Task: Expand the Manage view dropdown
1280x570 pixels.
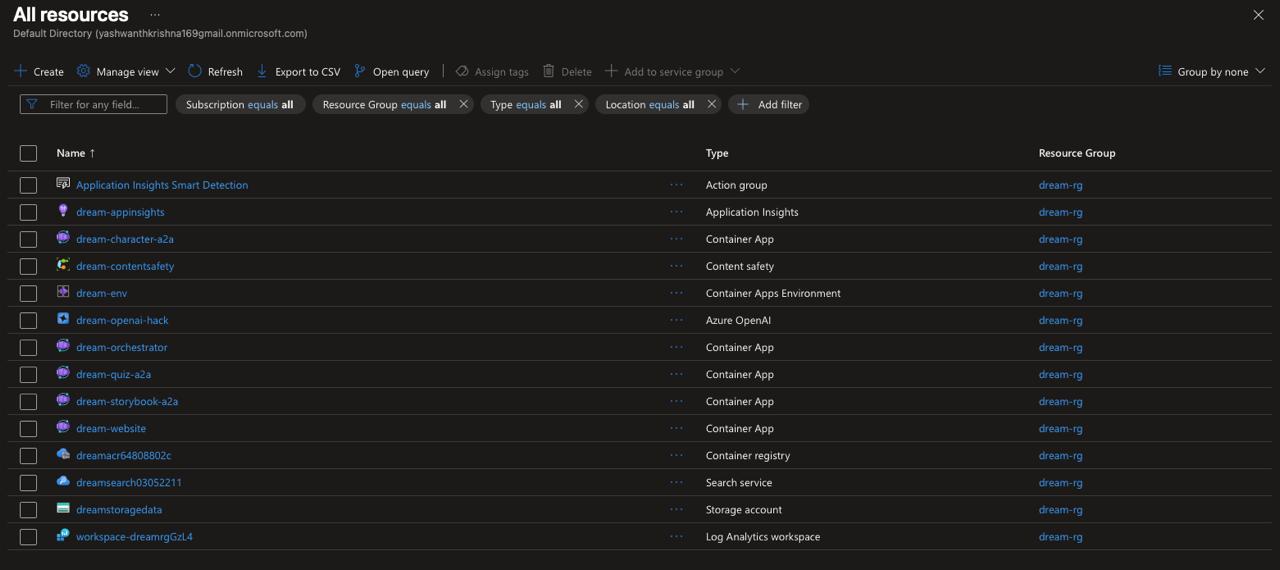Action: point(126,71)
